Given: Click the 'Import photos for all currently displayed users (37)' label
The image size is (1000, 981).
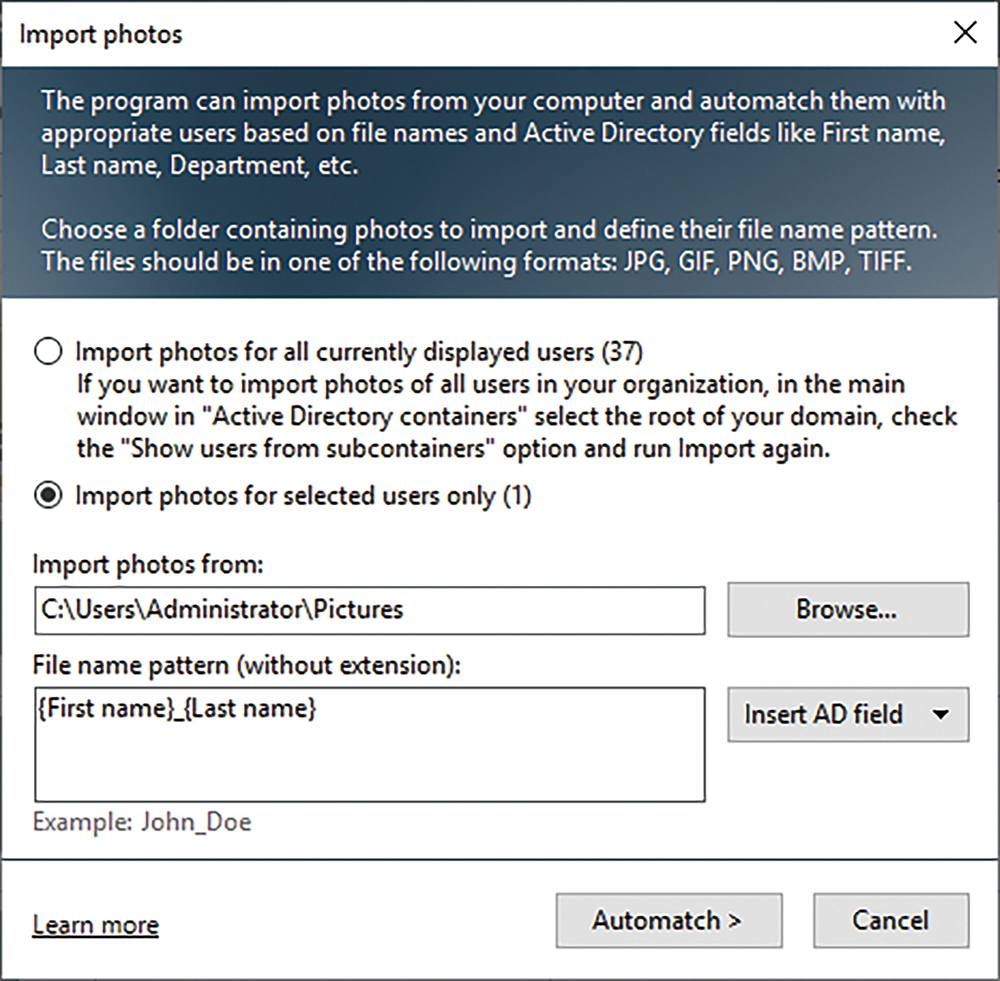Looking at the screenshot, I should click(359, 352).
